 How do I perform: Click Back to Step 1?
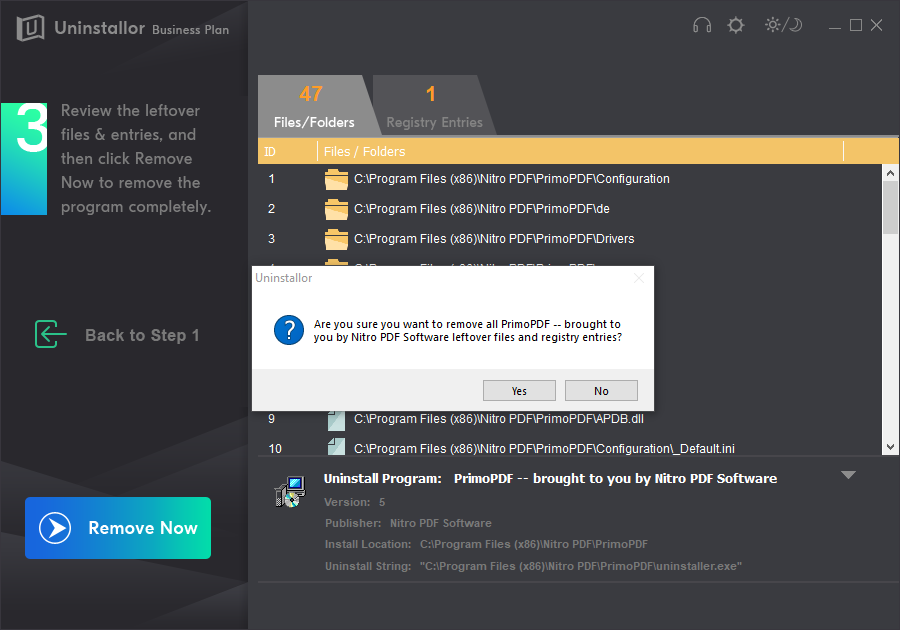tap(142, 335)
